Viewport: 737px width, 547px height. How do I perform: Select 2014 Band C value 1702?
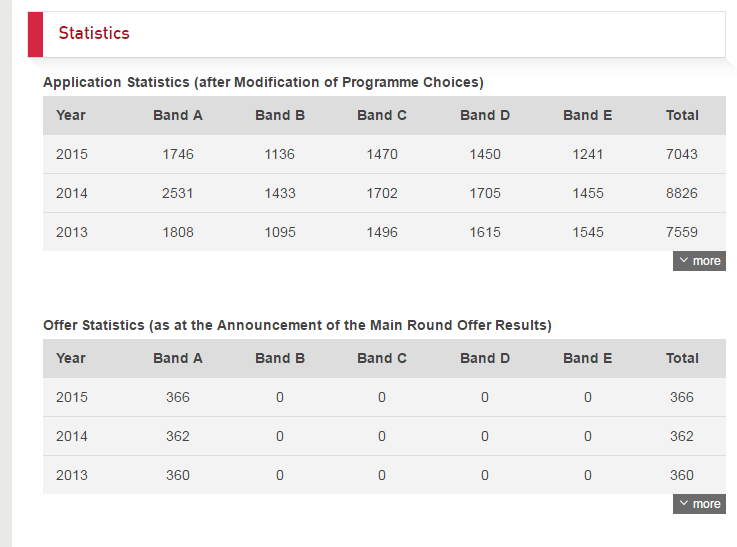382,193
